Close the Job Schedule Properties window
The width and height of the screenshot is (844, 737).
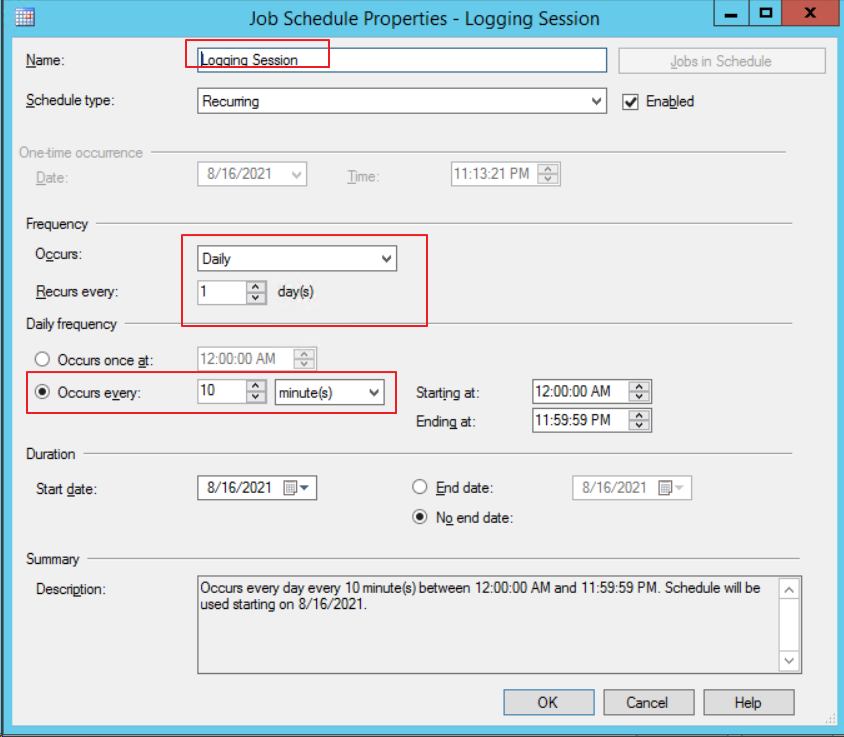coord(810,13)
